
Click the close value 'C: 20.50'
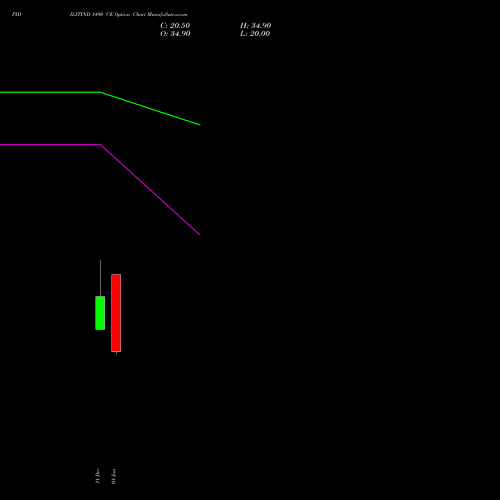tap(175, 26)
